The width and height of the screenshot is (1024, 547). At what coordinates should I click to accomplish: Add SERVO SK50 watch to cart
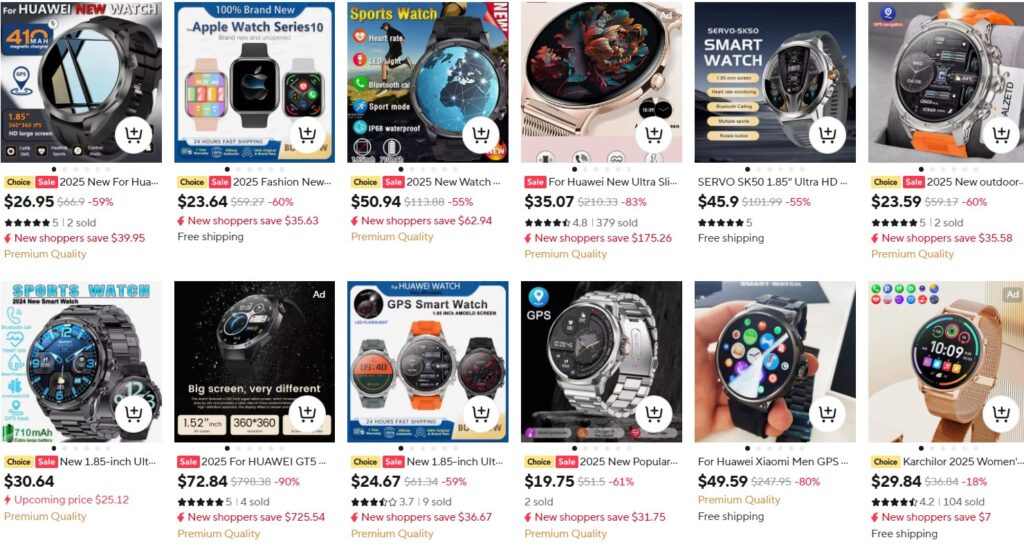tap(827, 135)
